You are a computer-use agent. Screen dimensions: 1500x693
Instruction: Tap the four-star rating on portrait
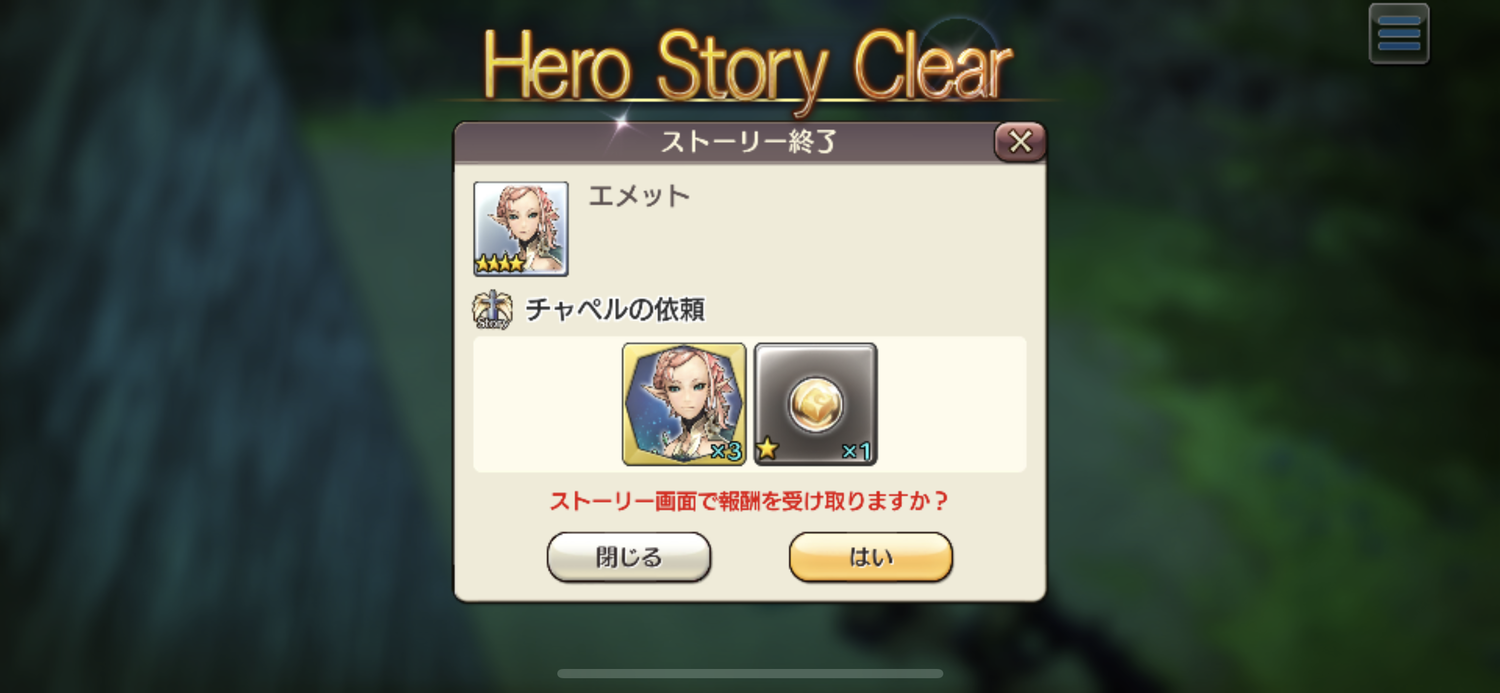pyautogui.click(x=499, y=264)
